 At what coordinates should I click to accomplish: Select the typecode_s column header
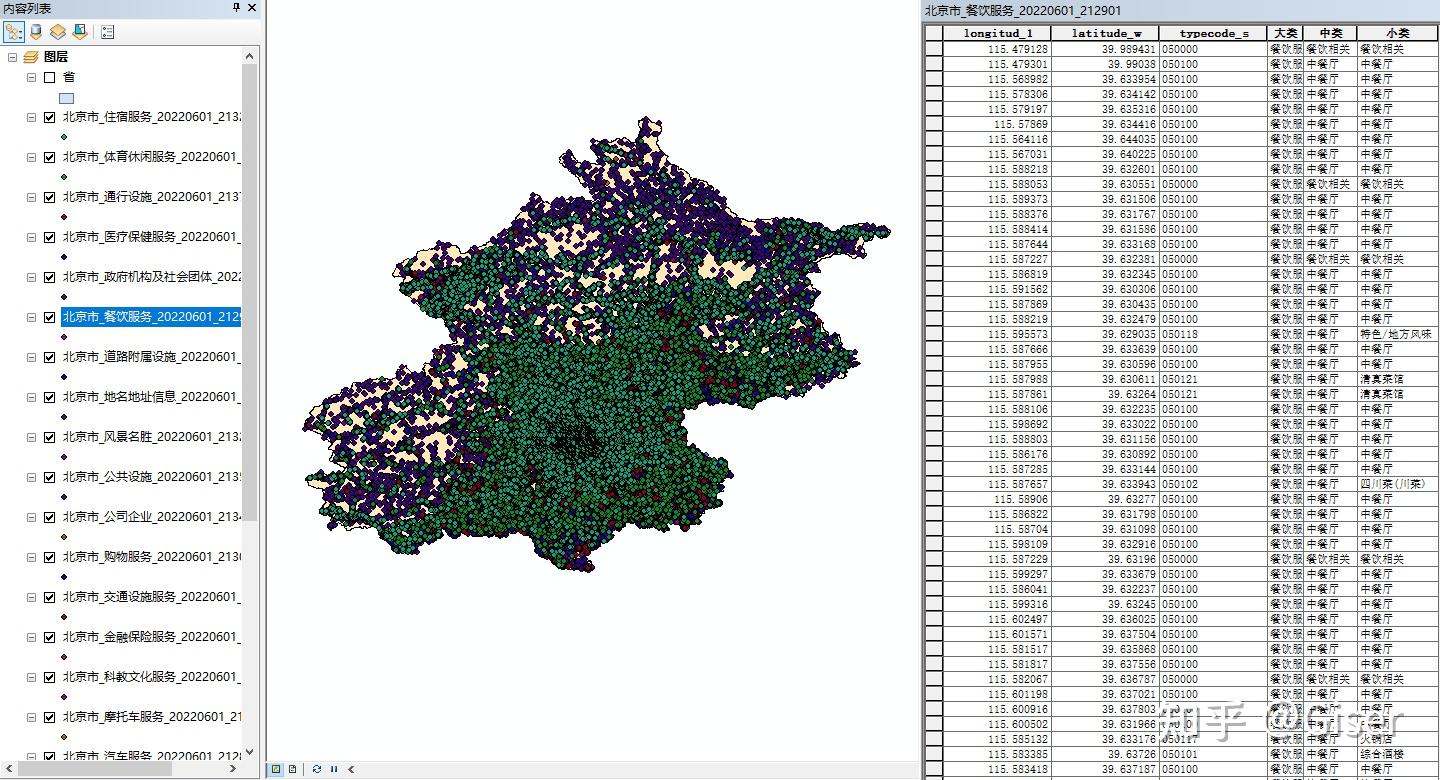tap(1213, 33)
